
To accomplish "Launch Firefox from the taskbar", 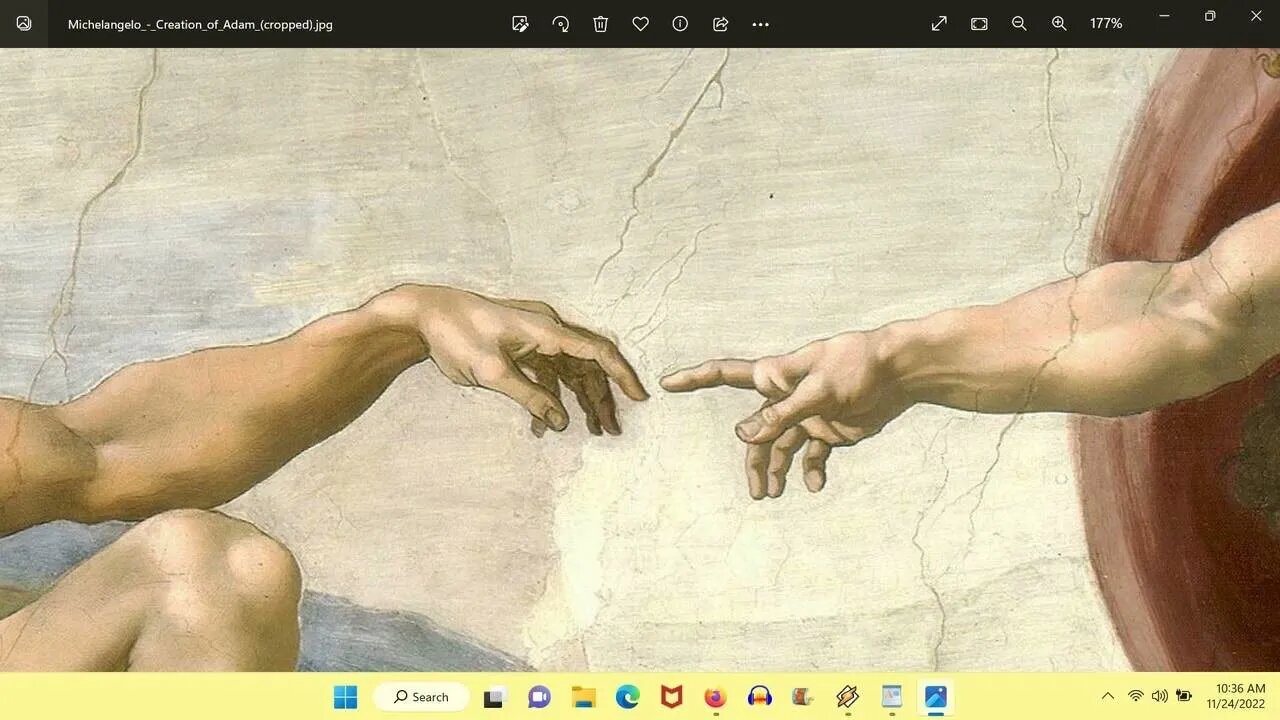I will click(x=715, y=697).
